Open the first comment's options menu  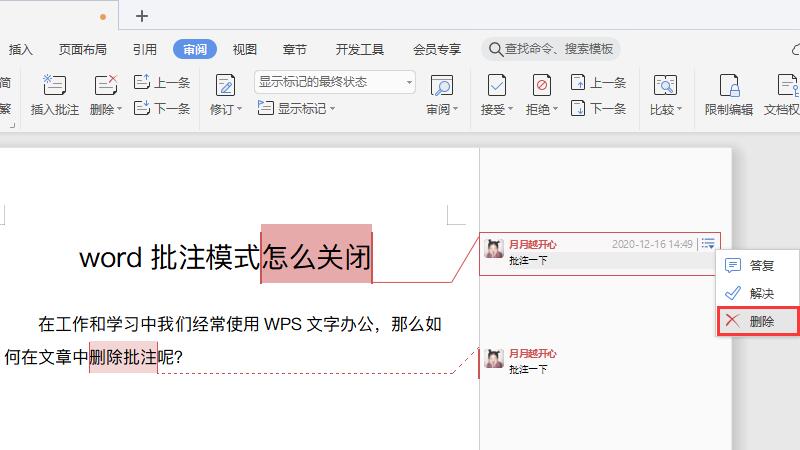[x=708, y=243]
